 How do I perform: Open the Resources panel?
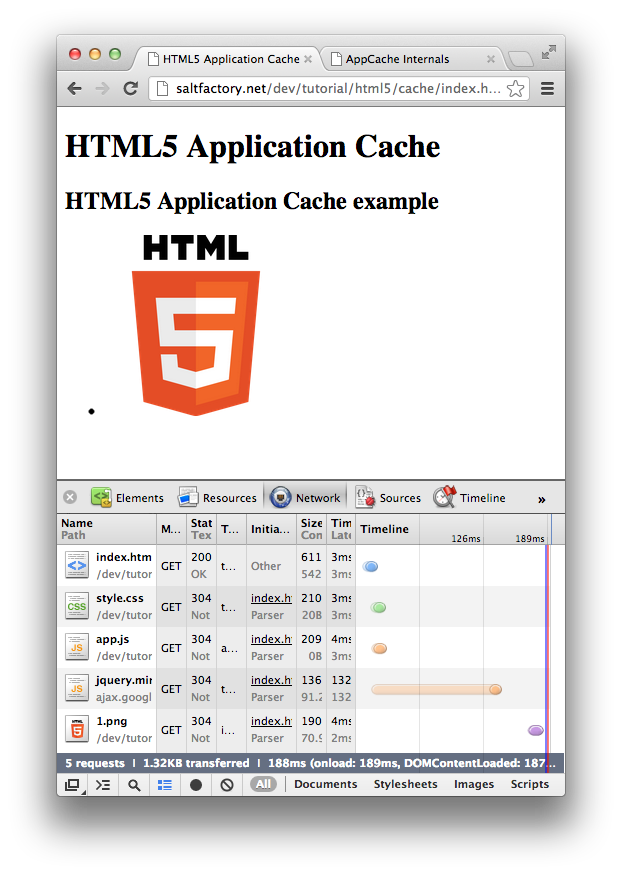pyautogui.click(x=217, y=497)
